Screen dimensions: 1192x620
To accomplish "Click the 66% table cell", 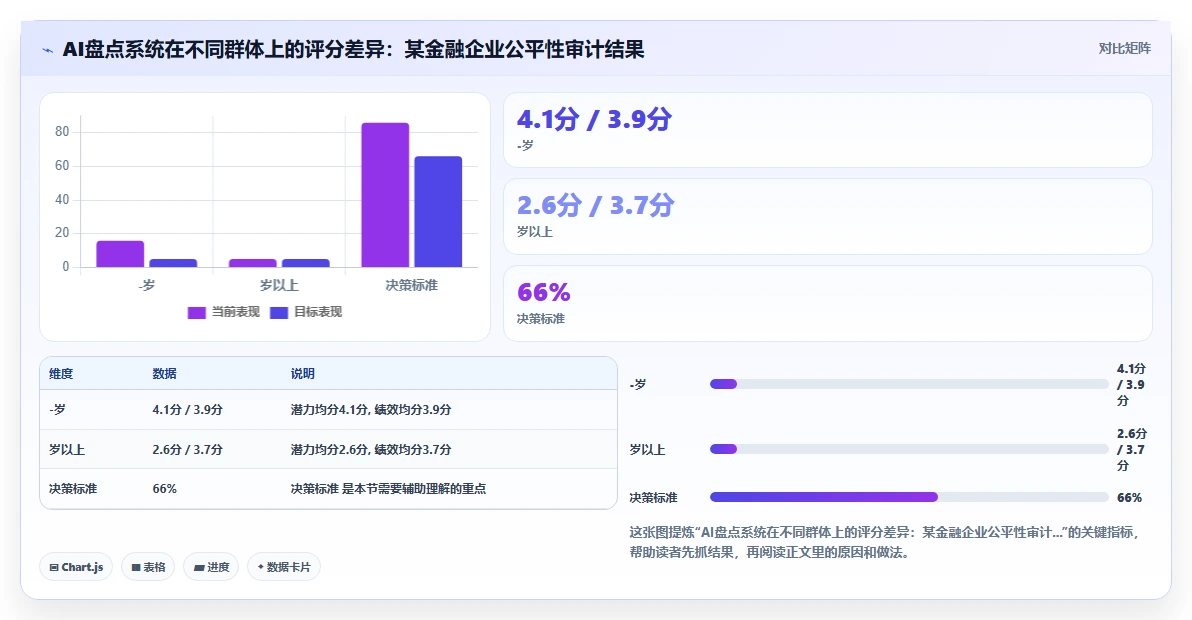I will tap(164, 489).
